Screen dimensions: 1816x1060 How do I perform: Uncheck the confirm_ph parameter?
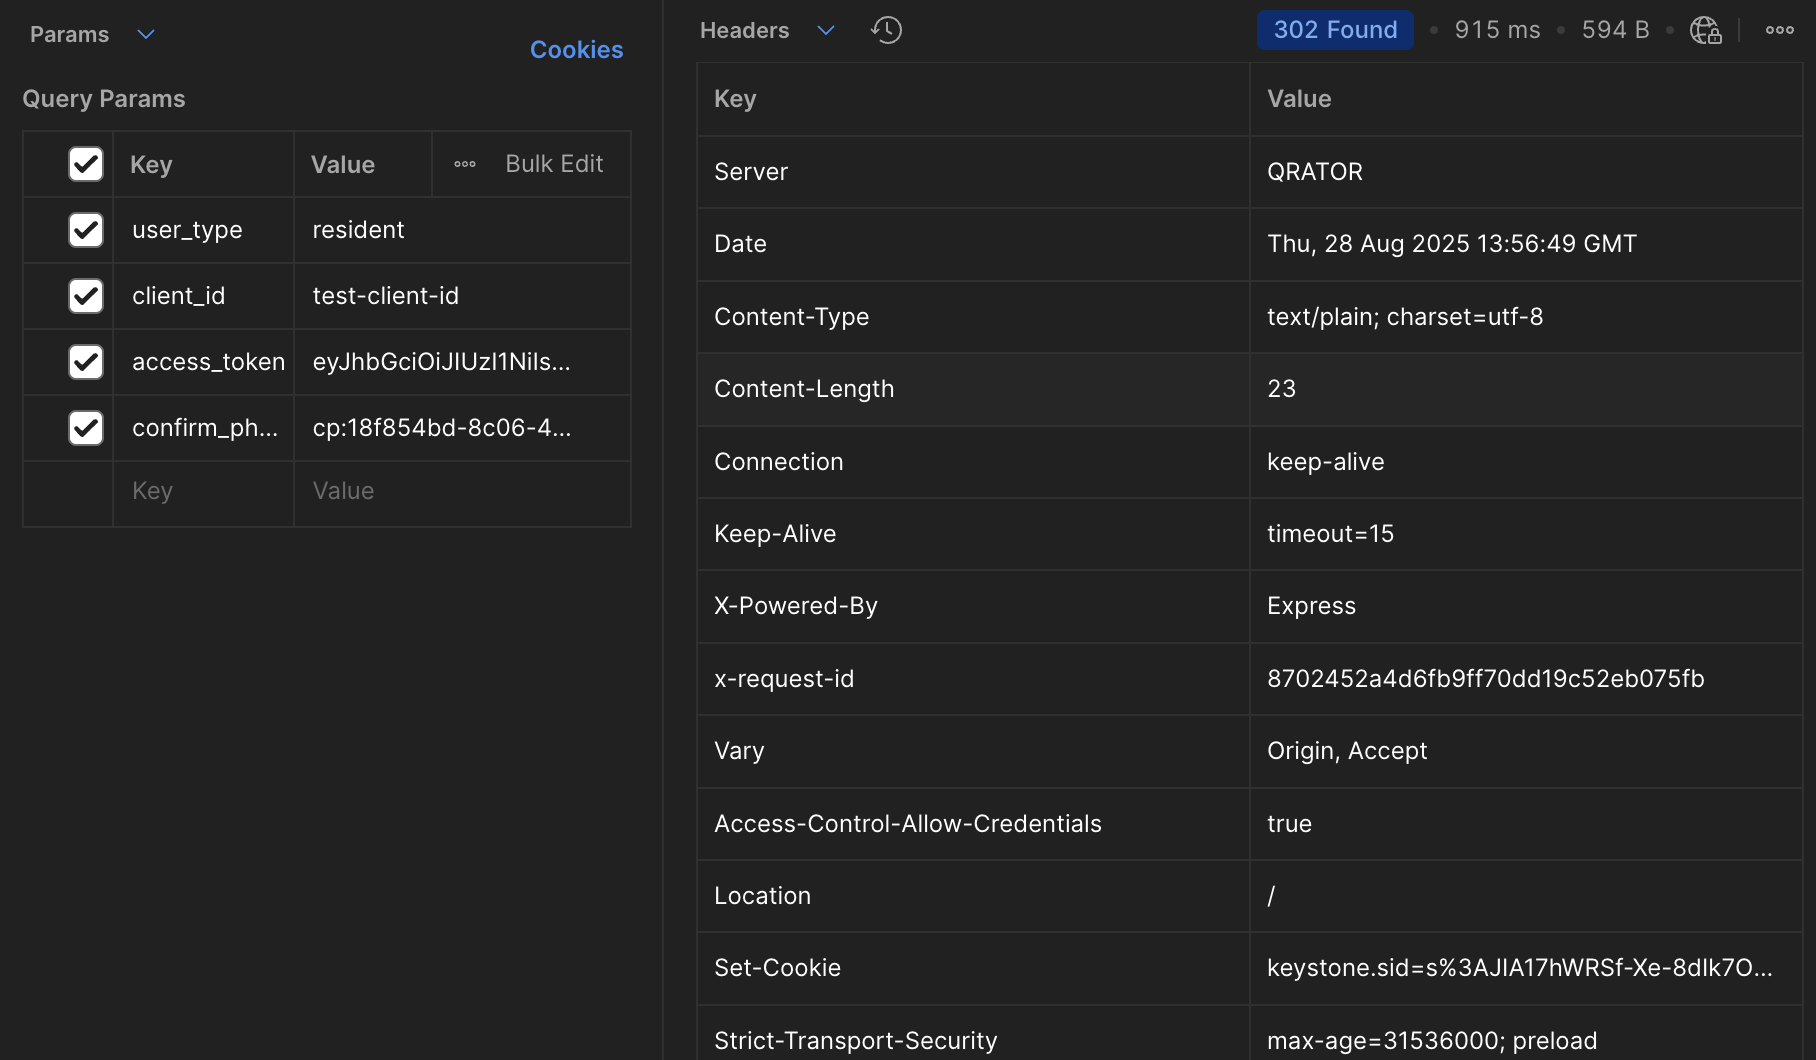(86, 427)
